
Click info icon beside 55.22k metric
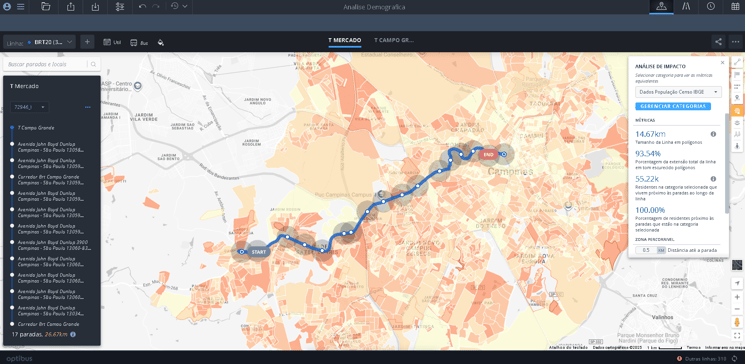[x=713, y=179]
